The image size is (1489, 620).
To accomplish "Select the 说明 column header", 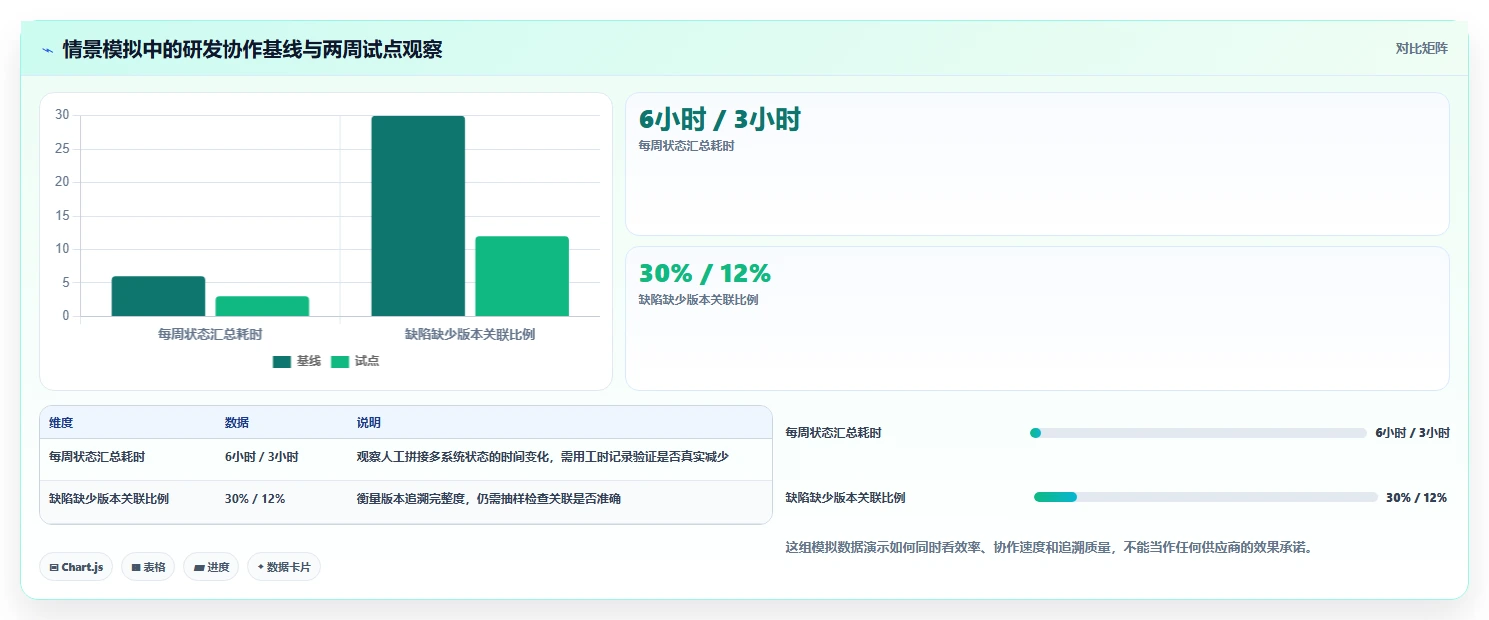I will click(x=369, y=423).
